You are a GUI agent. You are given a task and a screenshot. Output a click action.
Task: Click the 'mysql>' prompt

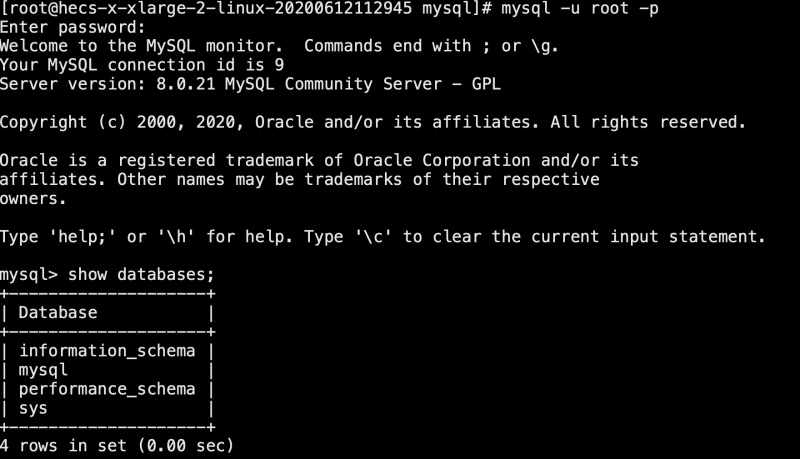[x=29, y=275]
